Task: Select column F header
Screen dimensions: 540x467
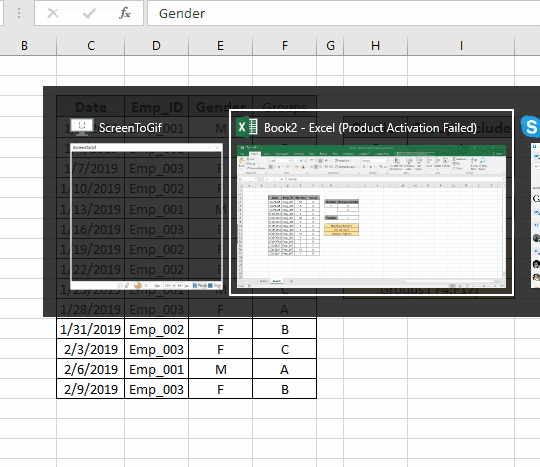Action: pos(284,45)
